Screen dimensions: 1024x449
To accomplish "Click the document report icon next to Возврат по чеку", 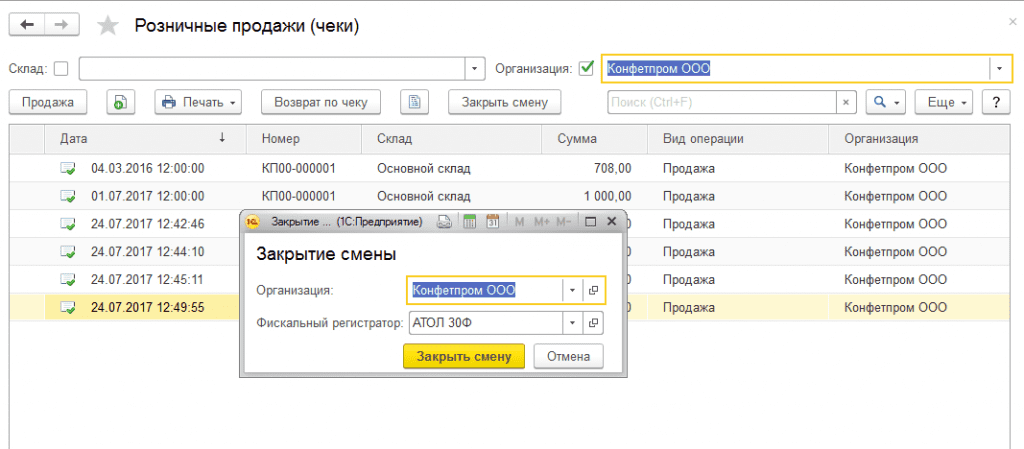I will pos(414,102).
